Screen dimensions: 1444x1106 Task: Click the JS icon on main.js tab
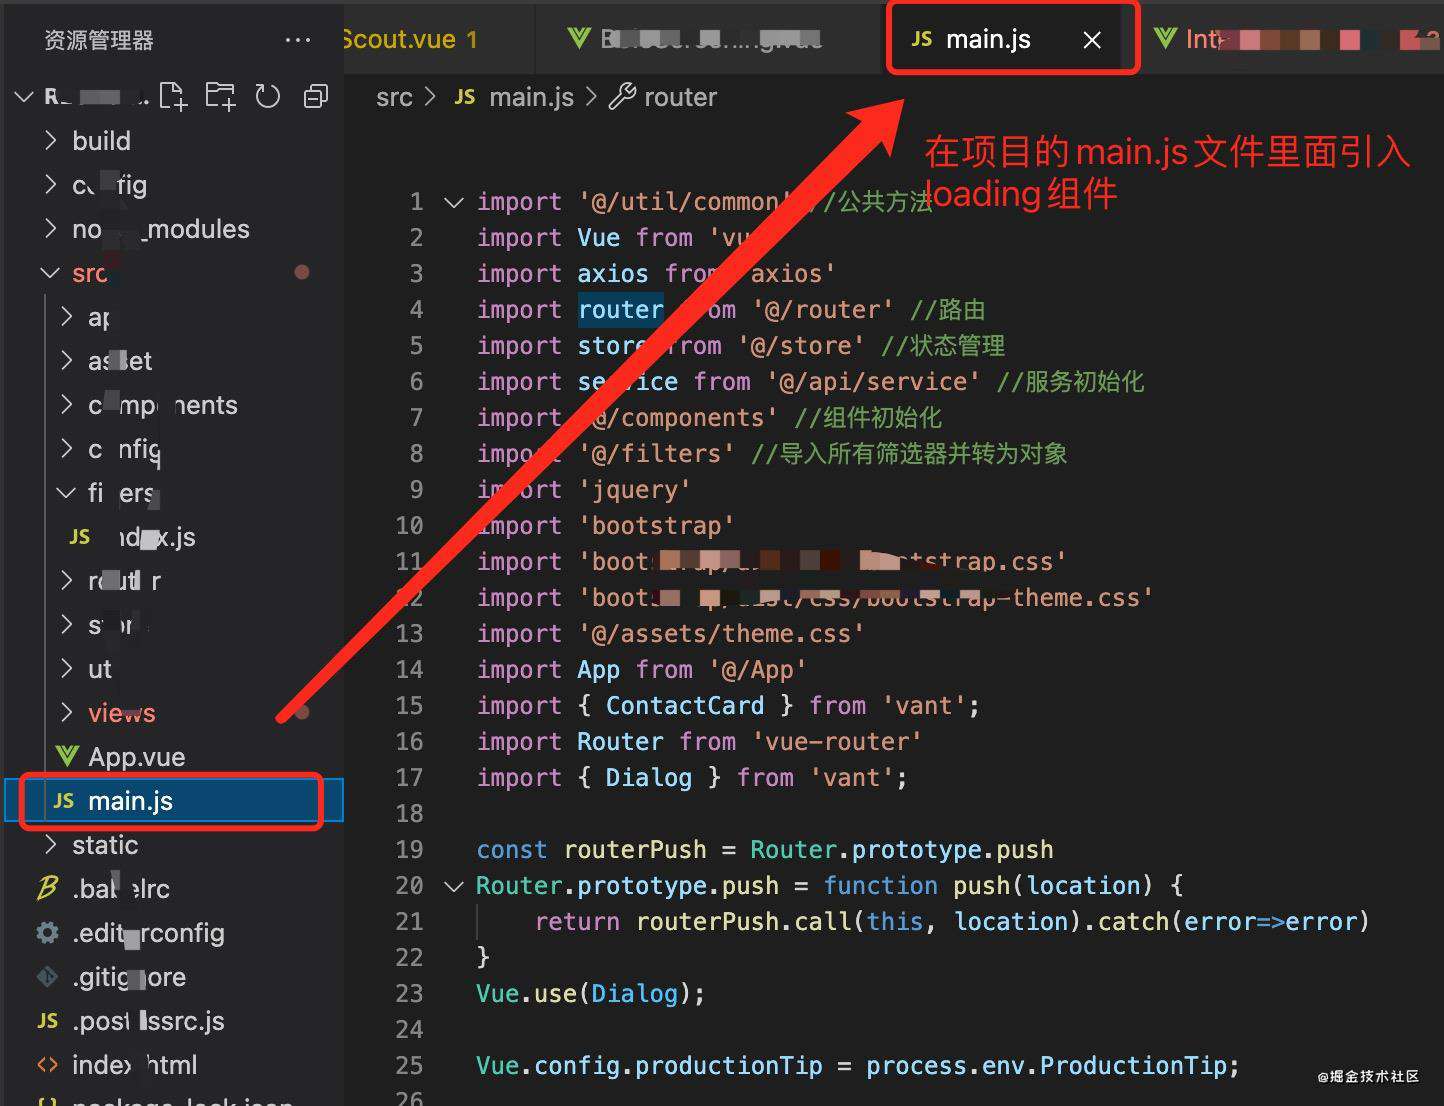point(921,39)
